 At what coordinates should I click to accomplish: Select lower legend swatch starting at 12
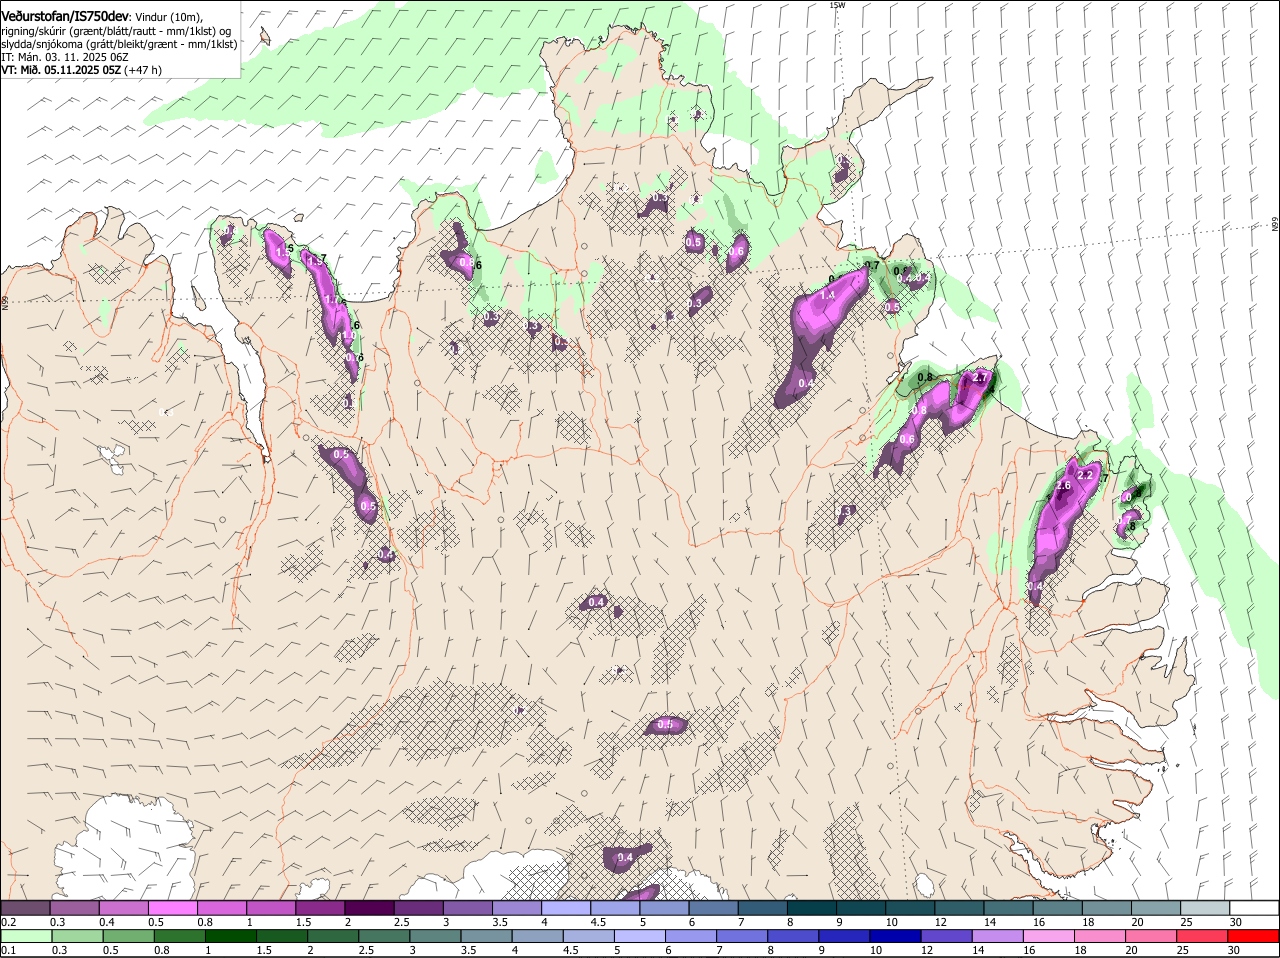pyautogui.click(x=945, y=936)
